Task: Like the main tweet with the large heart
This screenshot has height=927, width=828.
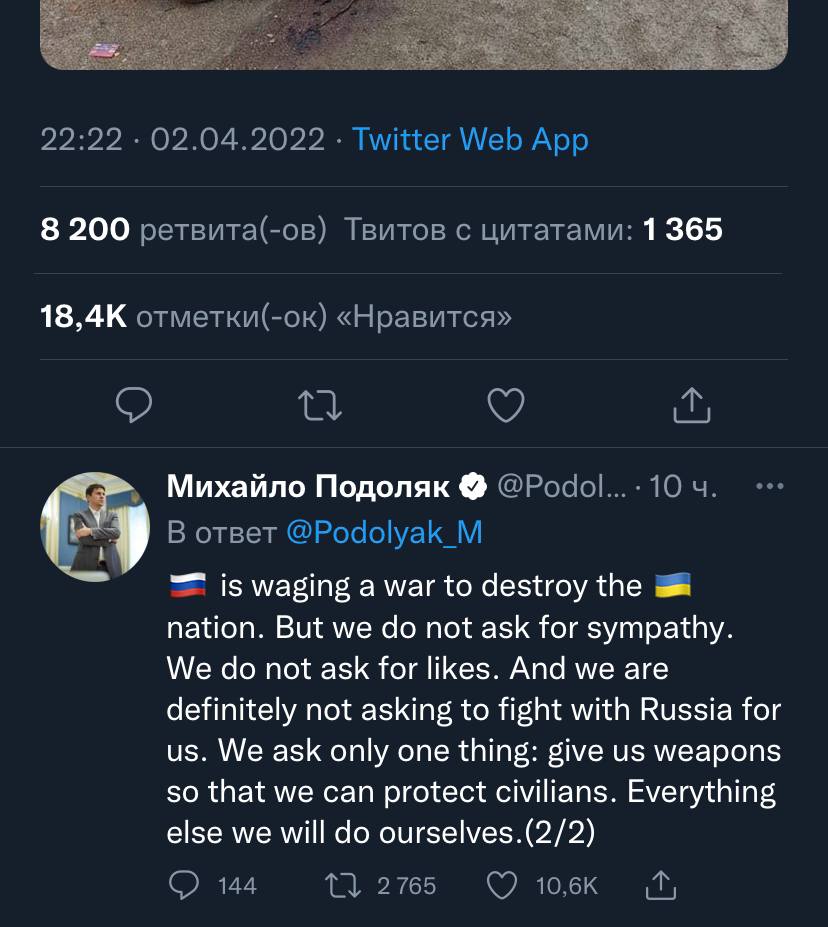Action: pos(506,405)
